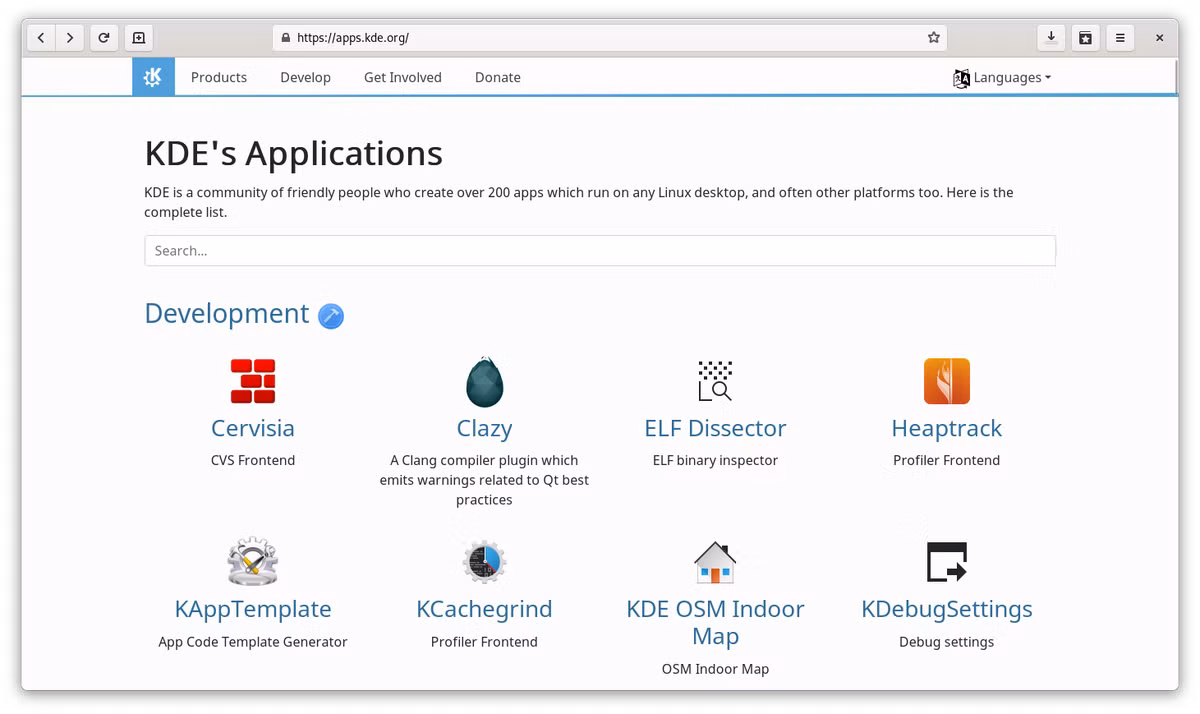Viewport: 1200px width, 714px height.
Task: Open the downloads icon in toolbar
Action: coord(1051,38)
